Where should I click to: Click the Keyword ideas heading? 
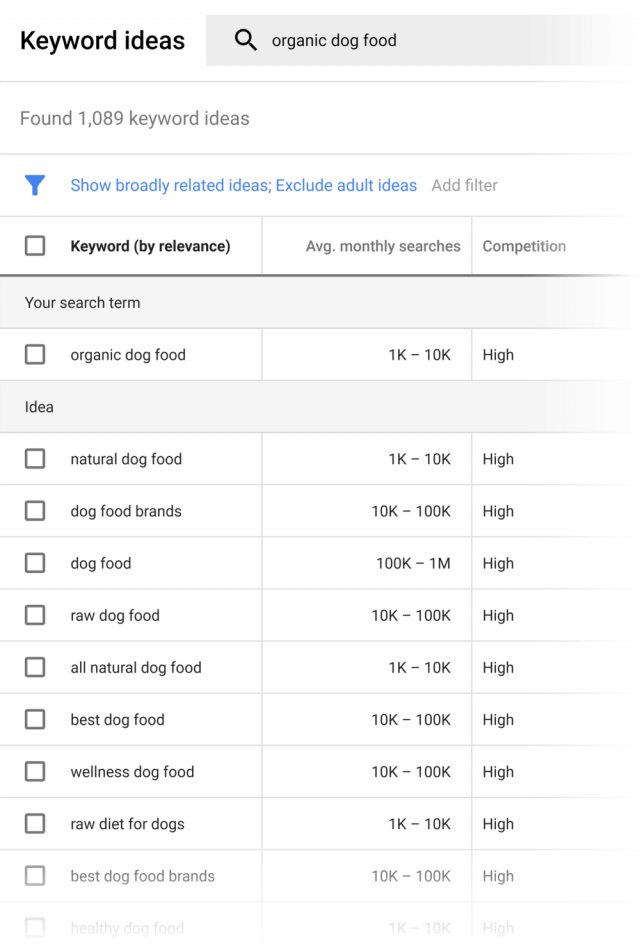[x=102, y=40]
